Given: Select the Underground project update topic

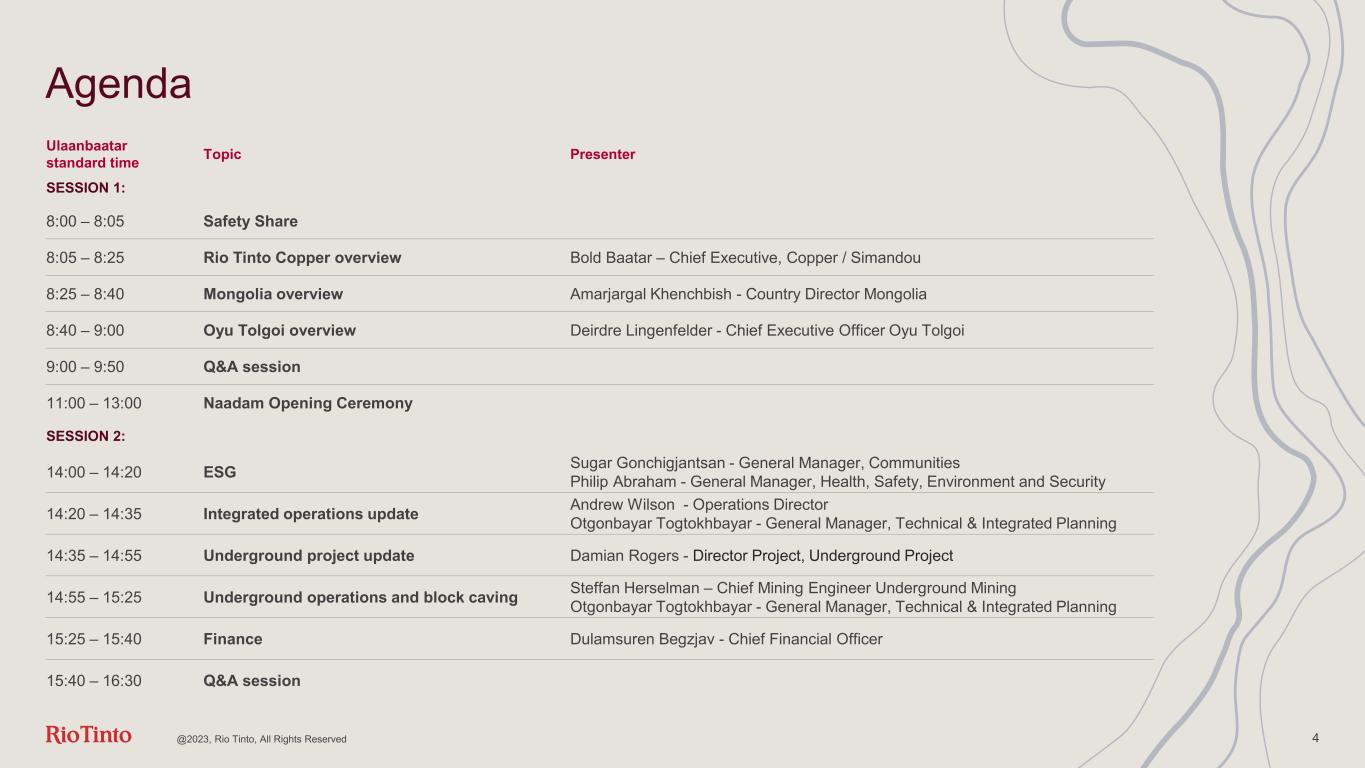Looking at the screenshot, I should tap(309, 556).
